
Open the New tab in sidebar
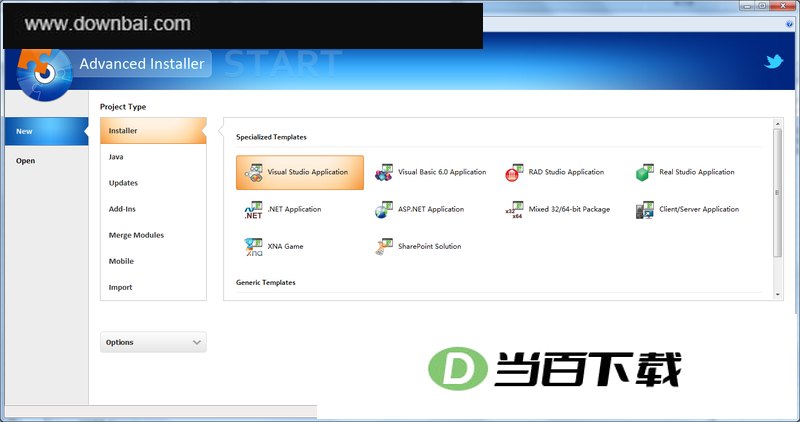(46, 131)
